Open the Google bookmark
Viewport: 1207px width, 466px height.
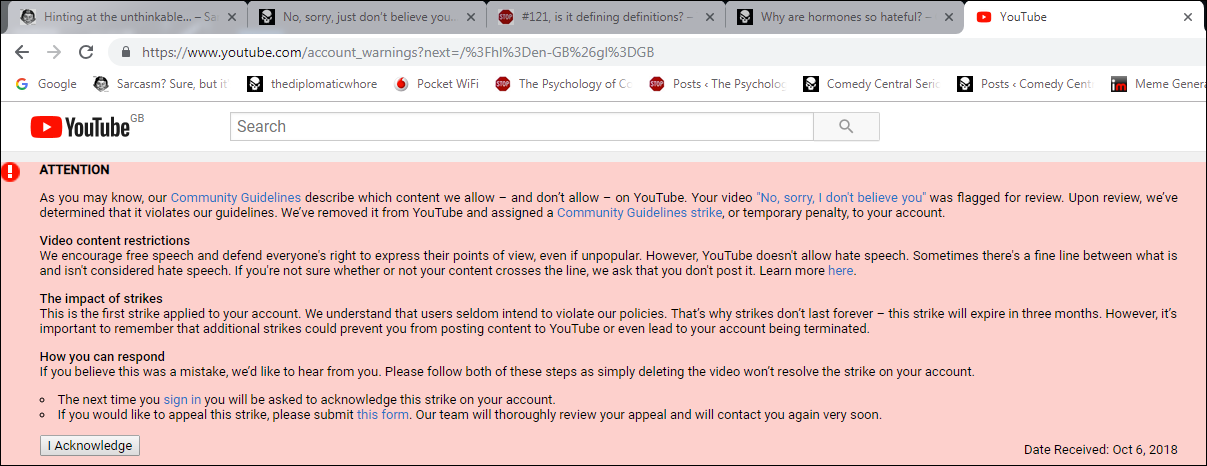point(46,84)
